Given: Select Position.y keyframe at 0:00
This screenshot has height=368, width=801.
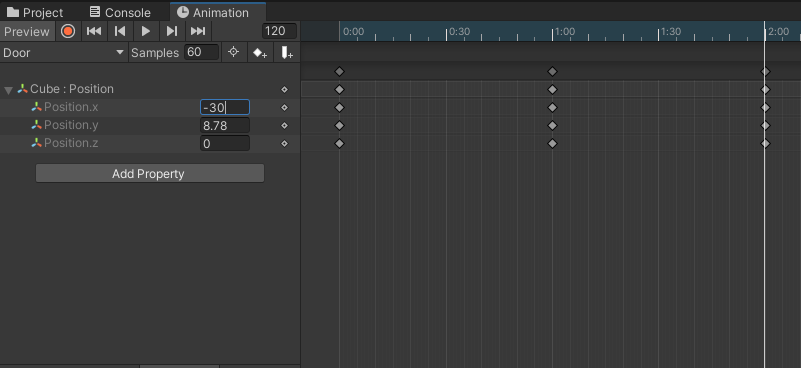Looking at the screenshot, I should (339, 126).
